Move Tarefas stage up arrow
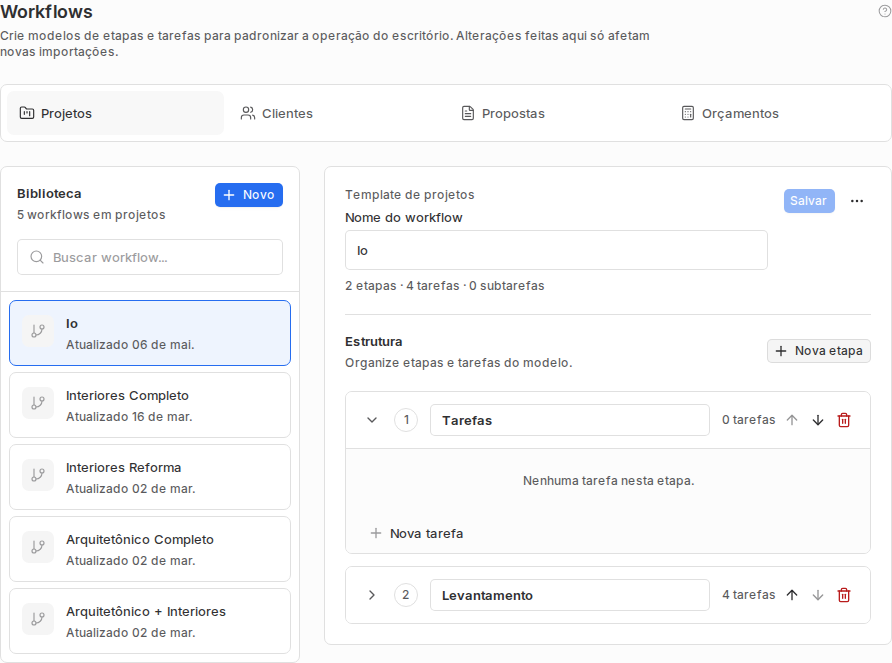 click(792, 420)
